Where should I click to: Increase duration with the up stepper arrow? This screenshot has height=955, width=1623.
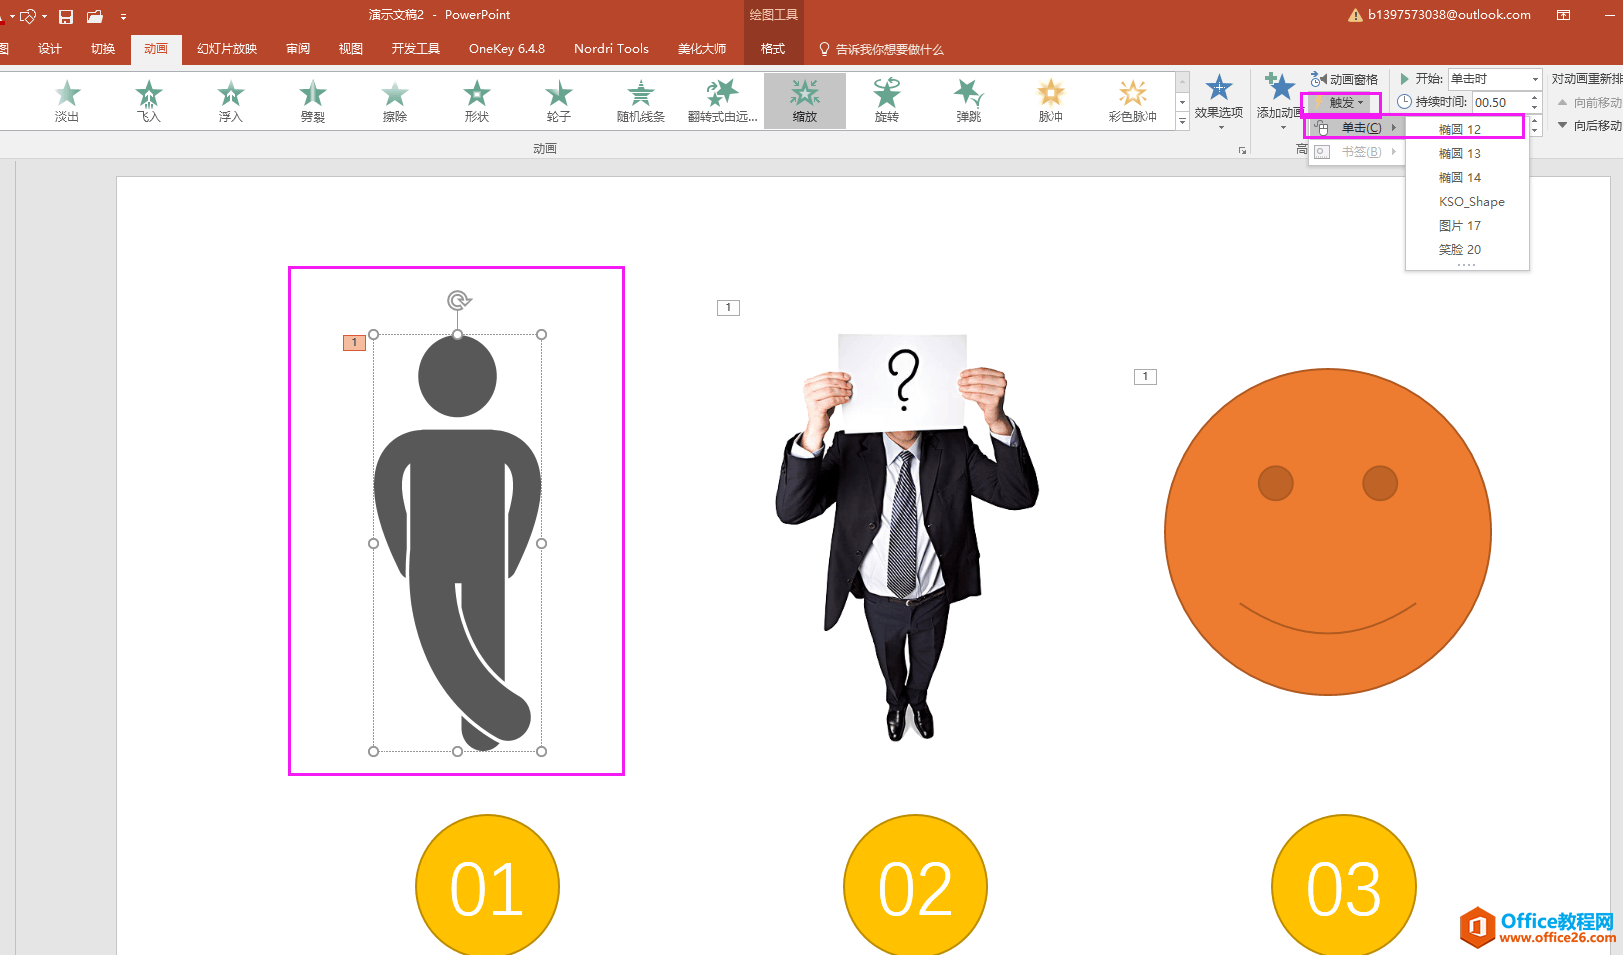pyautogui.click(x=1534, y=97)
